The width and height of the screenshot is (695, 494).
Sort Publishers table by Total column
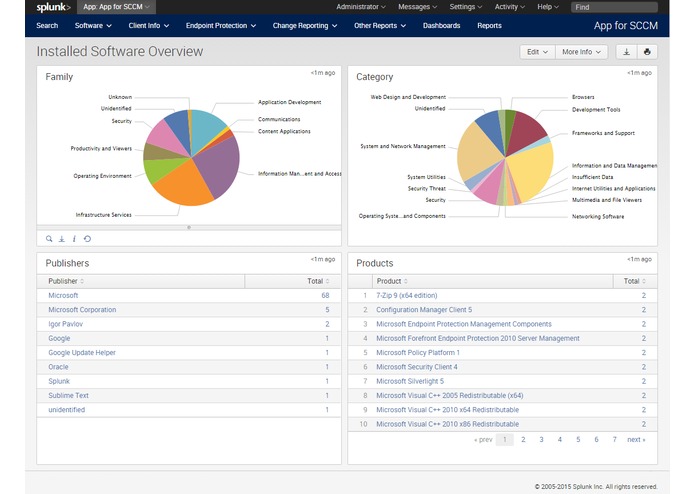click(318, 281)
